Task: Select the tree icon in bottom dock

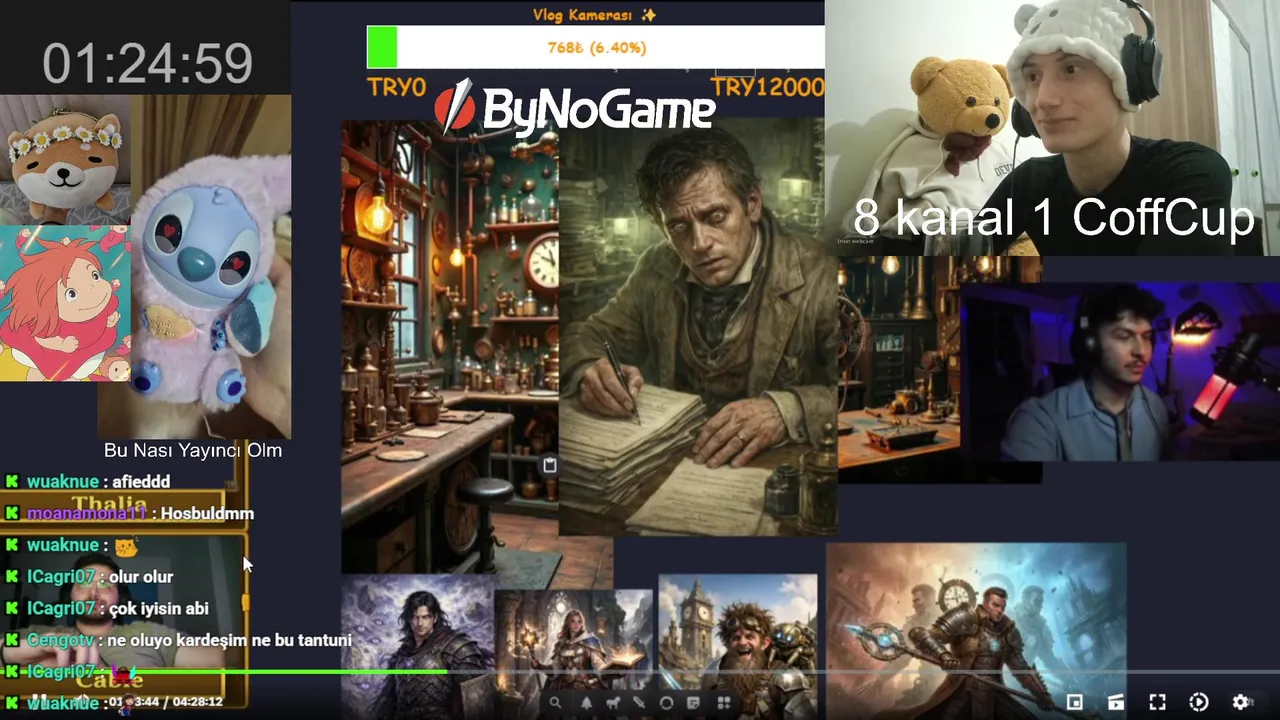Action: pyautogui.click(x=586, y=703)
